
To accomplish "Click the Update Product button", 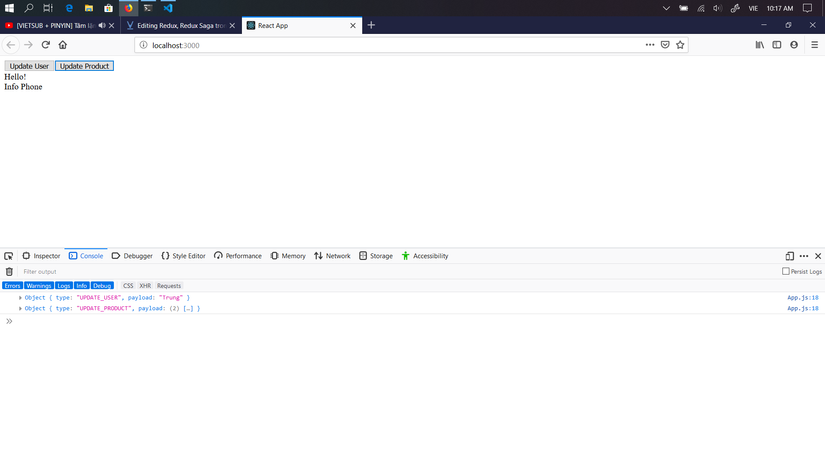I will (x=84, y=66).
